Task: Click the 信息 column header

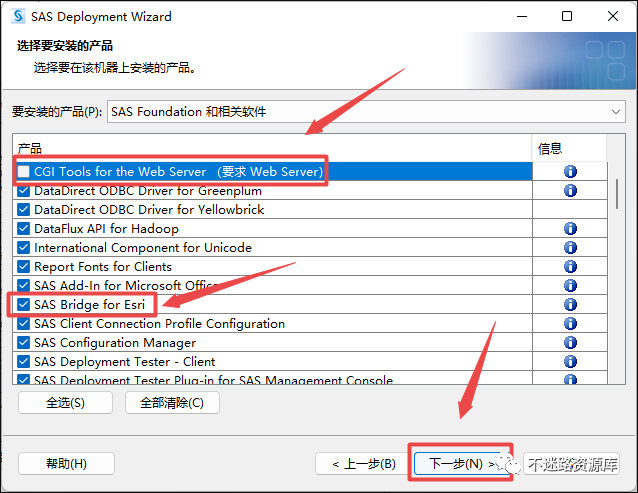Action: (569, 148)
